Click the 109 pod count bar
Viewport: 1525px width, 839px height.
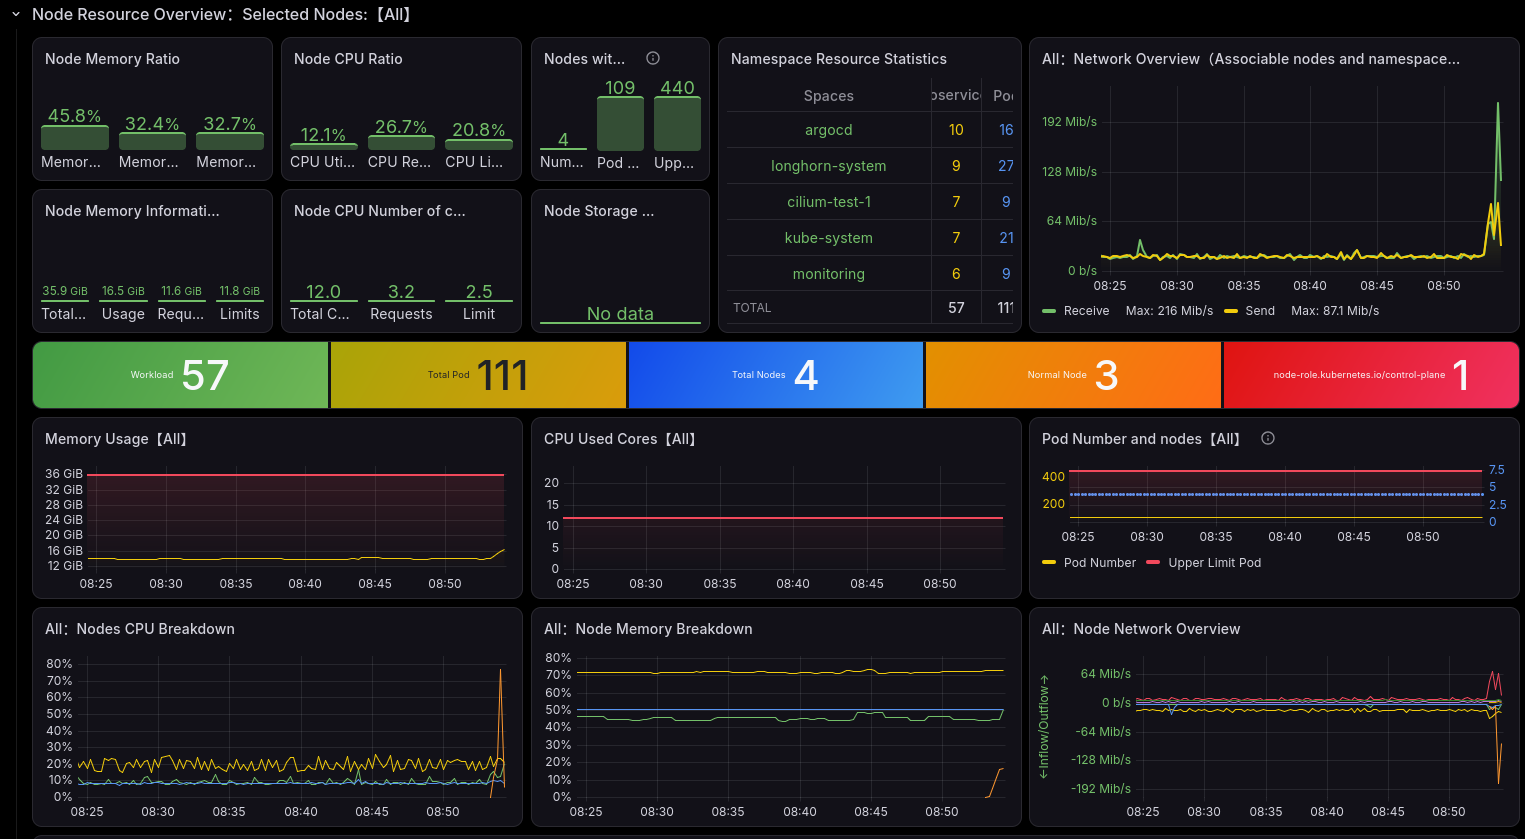(x=620, y=125)
